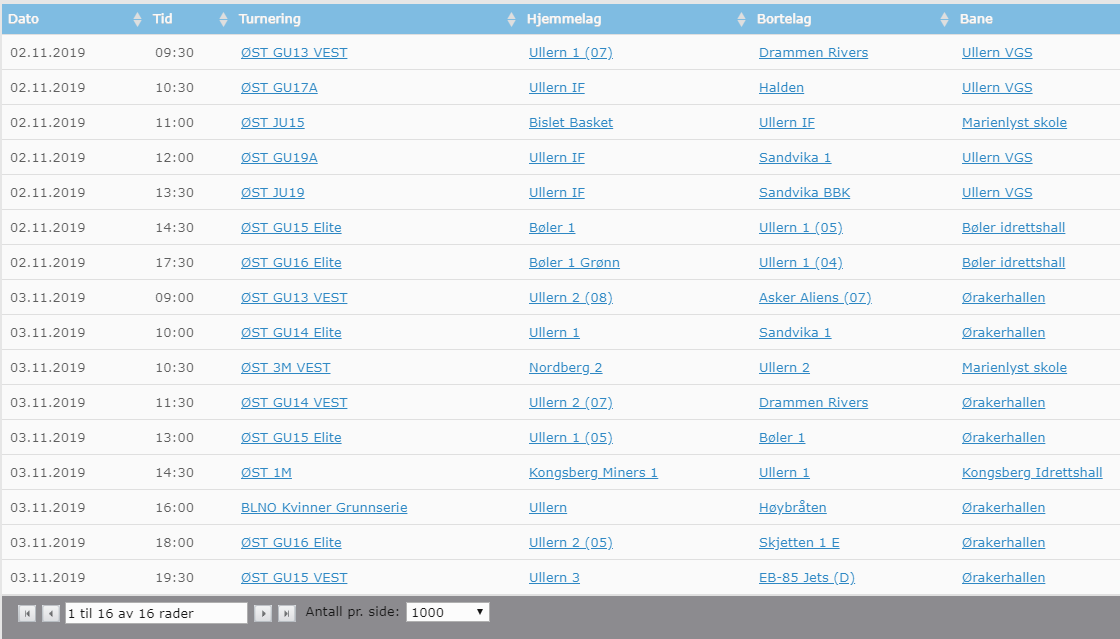Select the Høybråten away team link
This screenshot has height=639, width=1120.
tap(792, 507)
